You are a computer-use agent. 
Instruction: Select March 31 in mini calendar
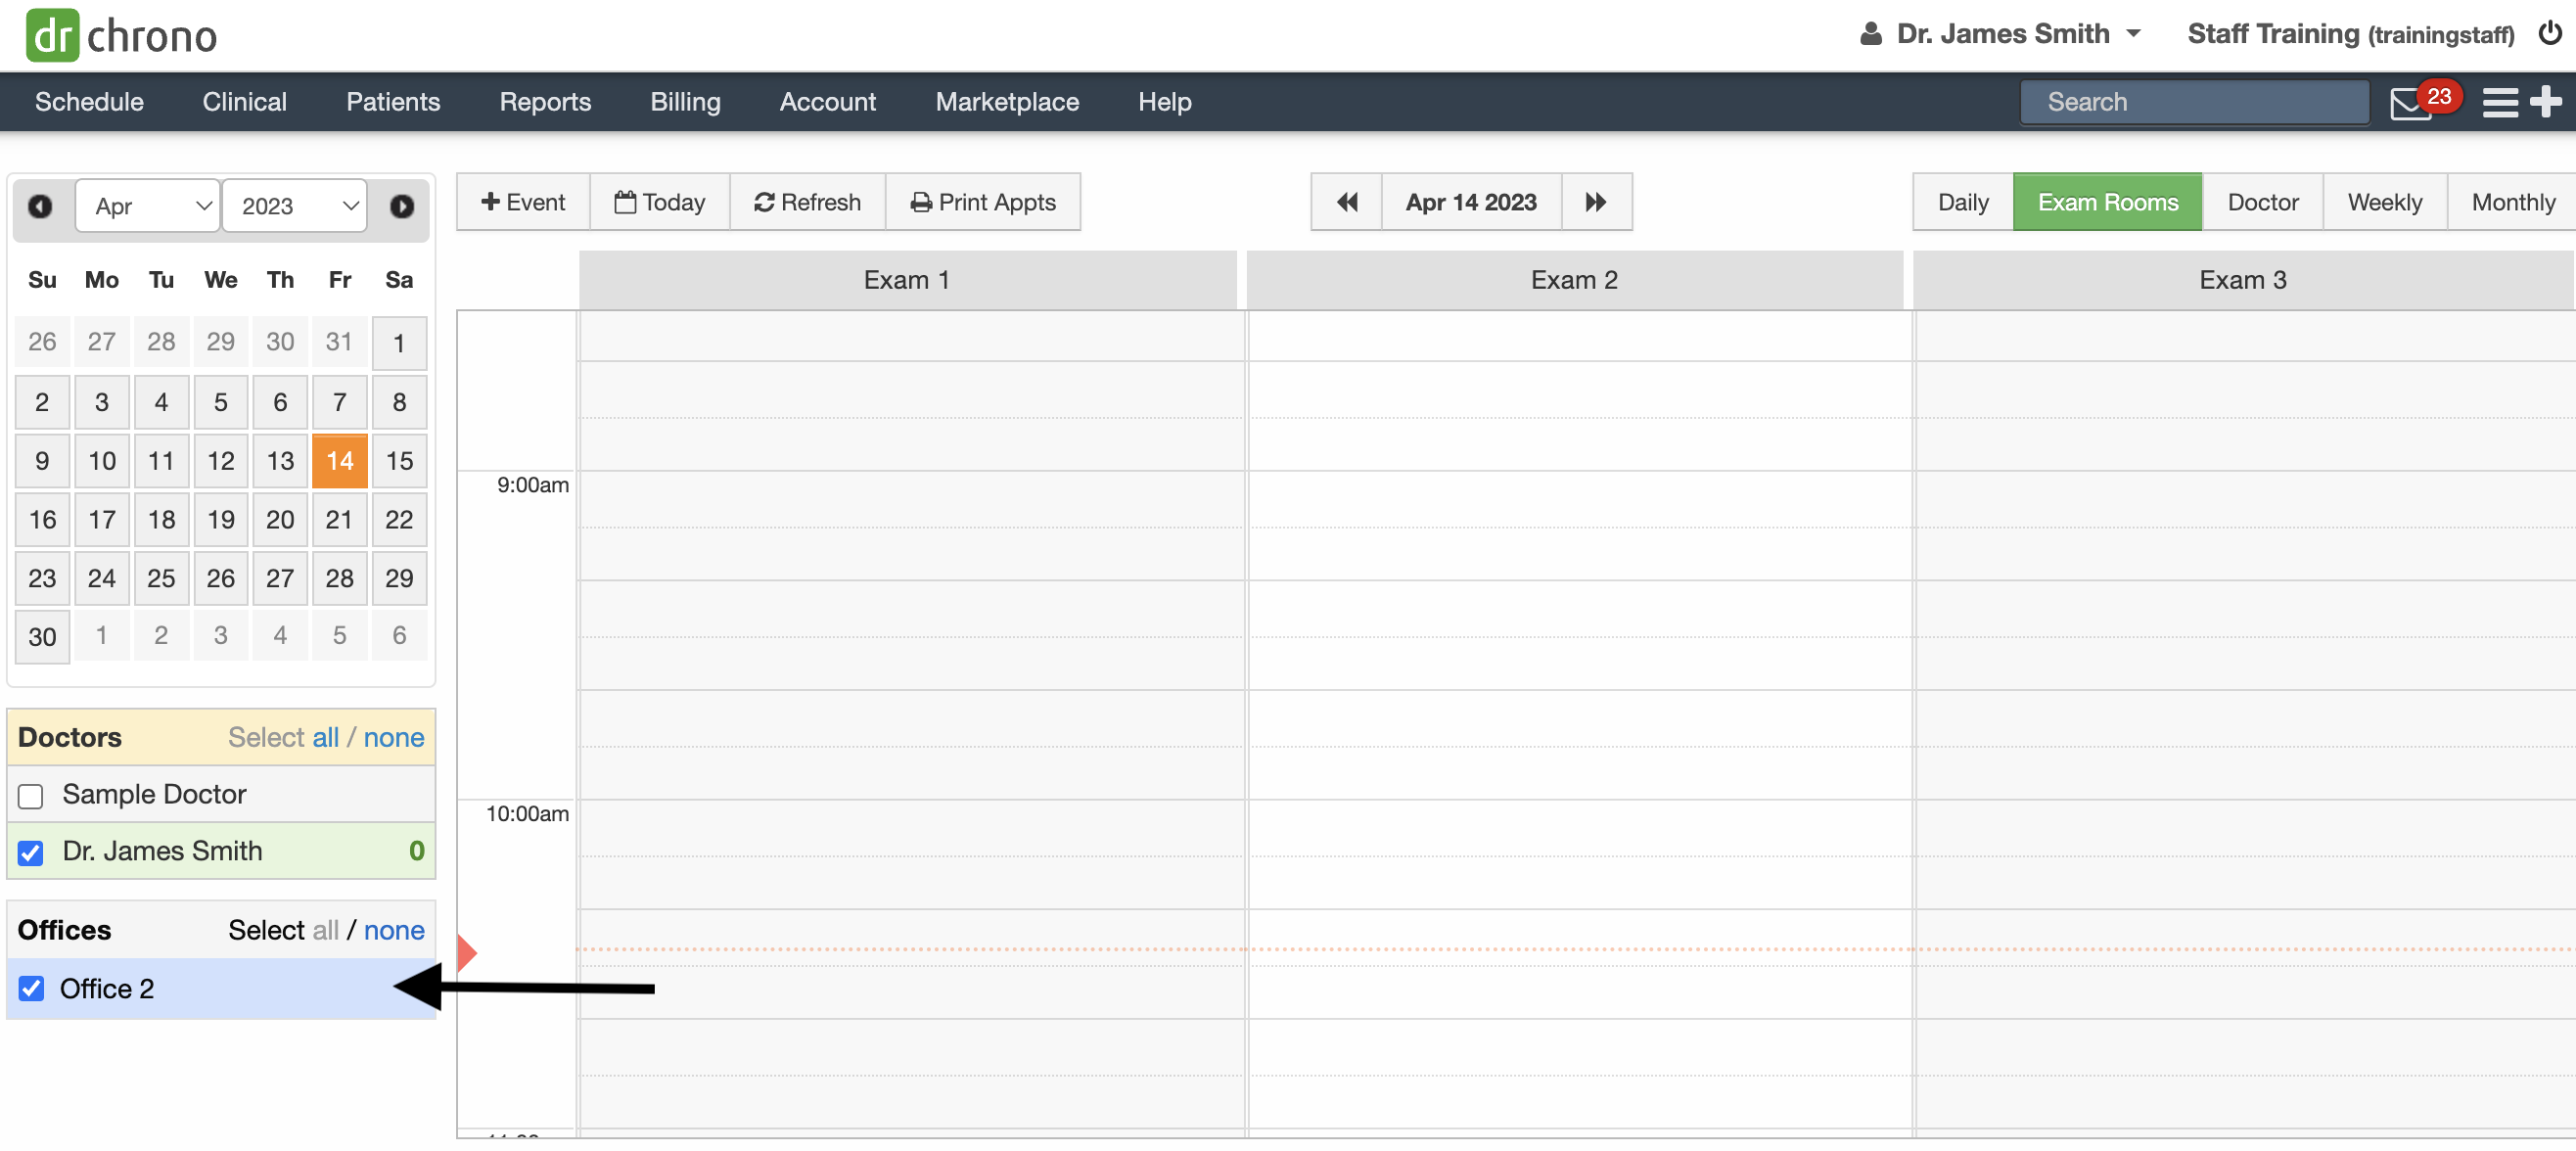[x=339, y=342]
